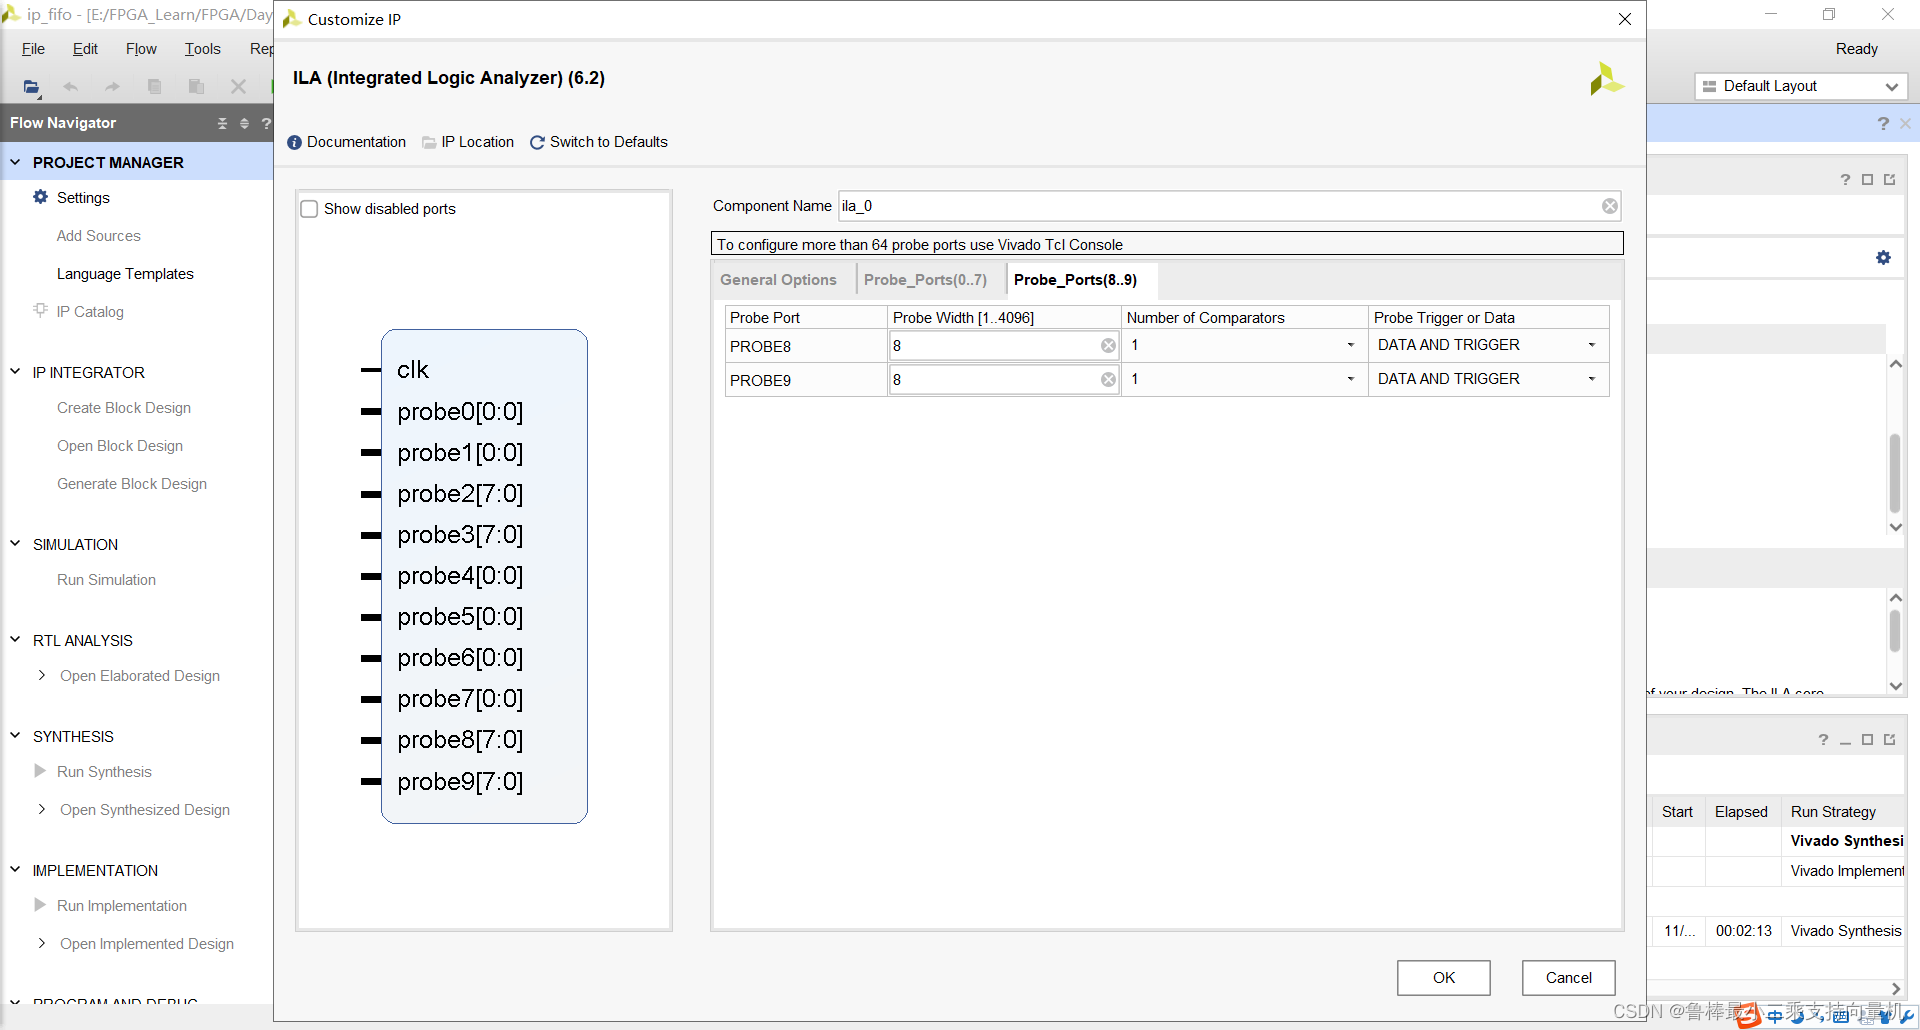Collapse the IMPLEMENTATION section
Viewport: 1920px width, 1030px height.
15,870
